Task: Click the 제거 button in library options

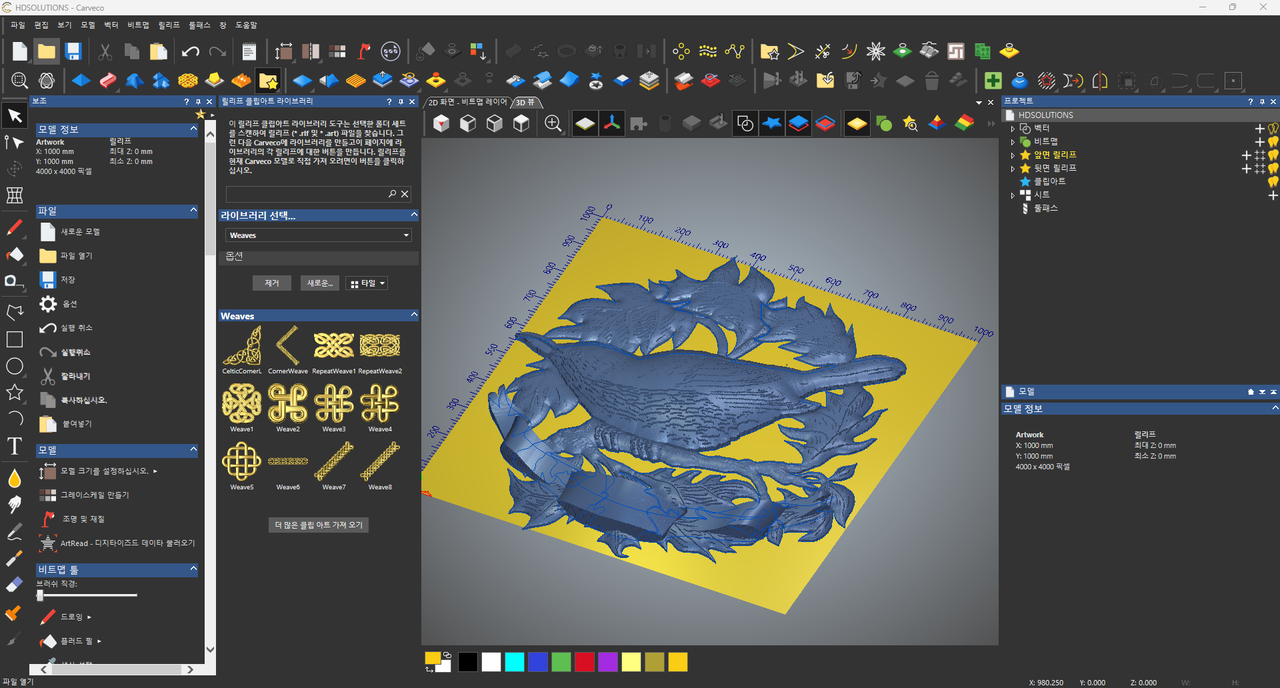Action: pyautogui.click(x=271, y=283)
